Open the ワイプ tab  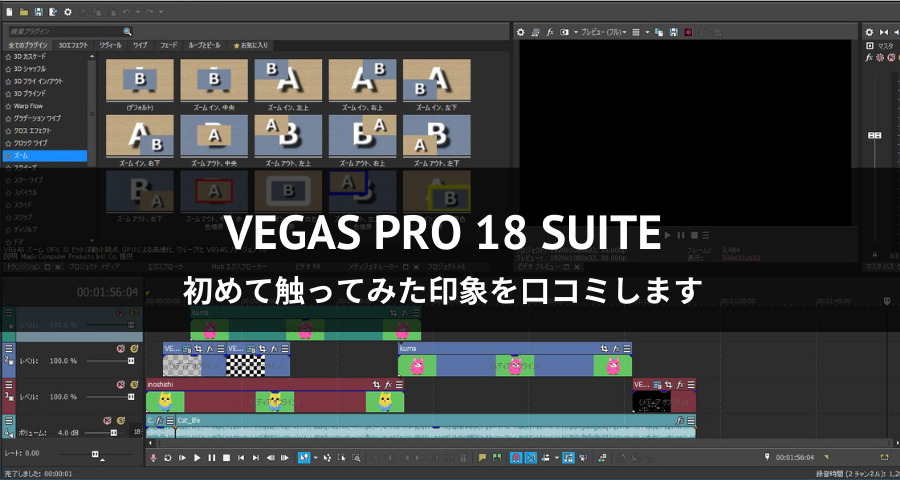(140, 45)
